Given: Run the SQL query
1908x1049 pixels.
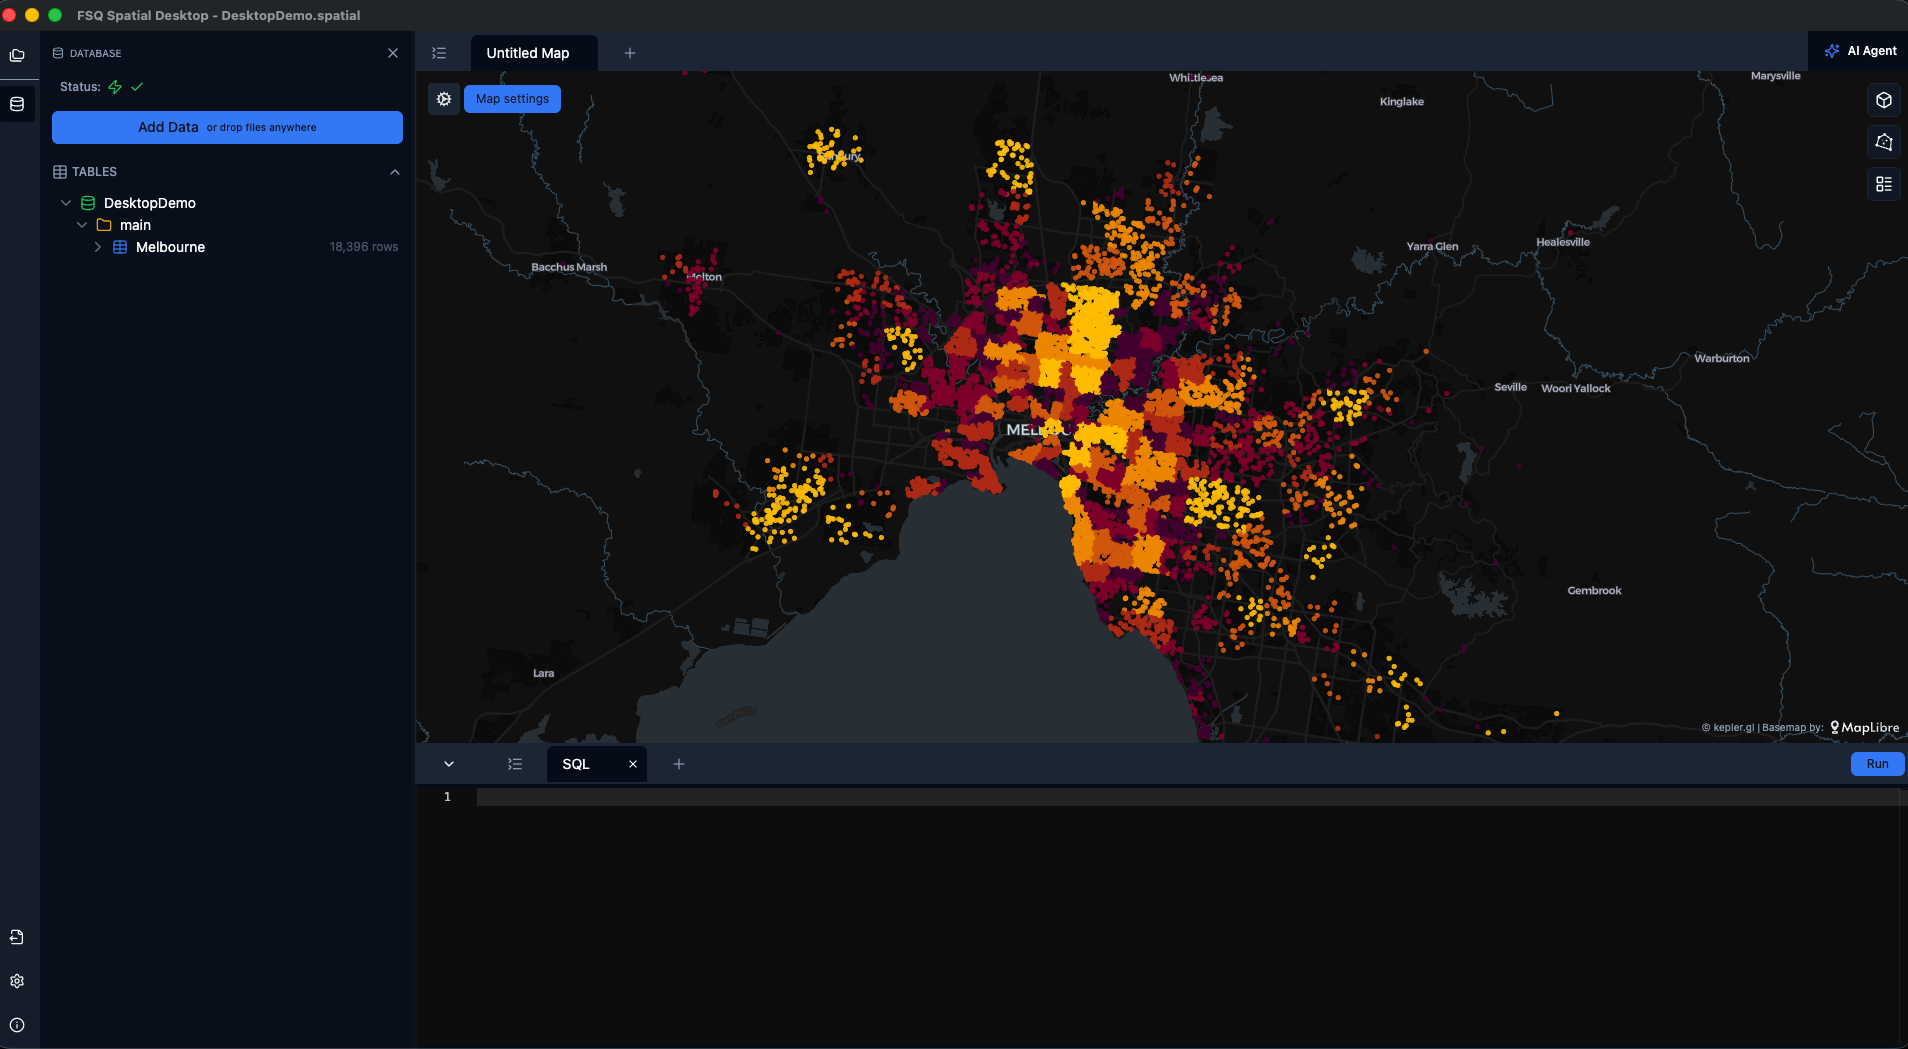Looking at the screenshot, I should point(1876,764).
